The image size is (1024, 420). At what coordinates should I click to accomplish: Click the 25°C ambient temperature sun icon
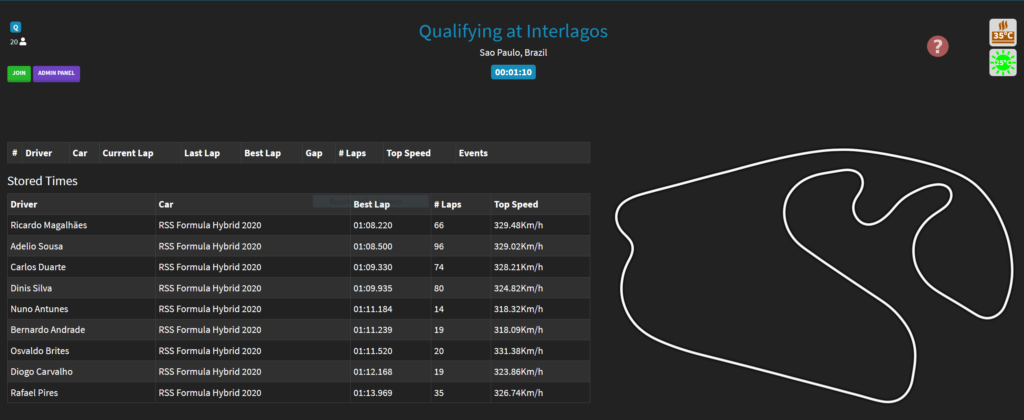[x=1002, y=63]
